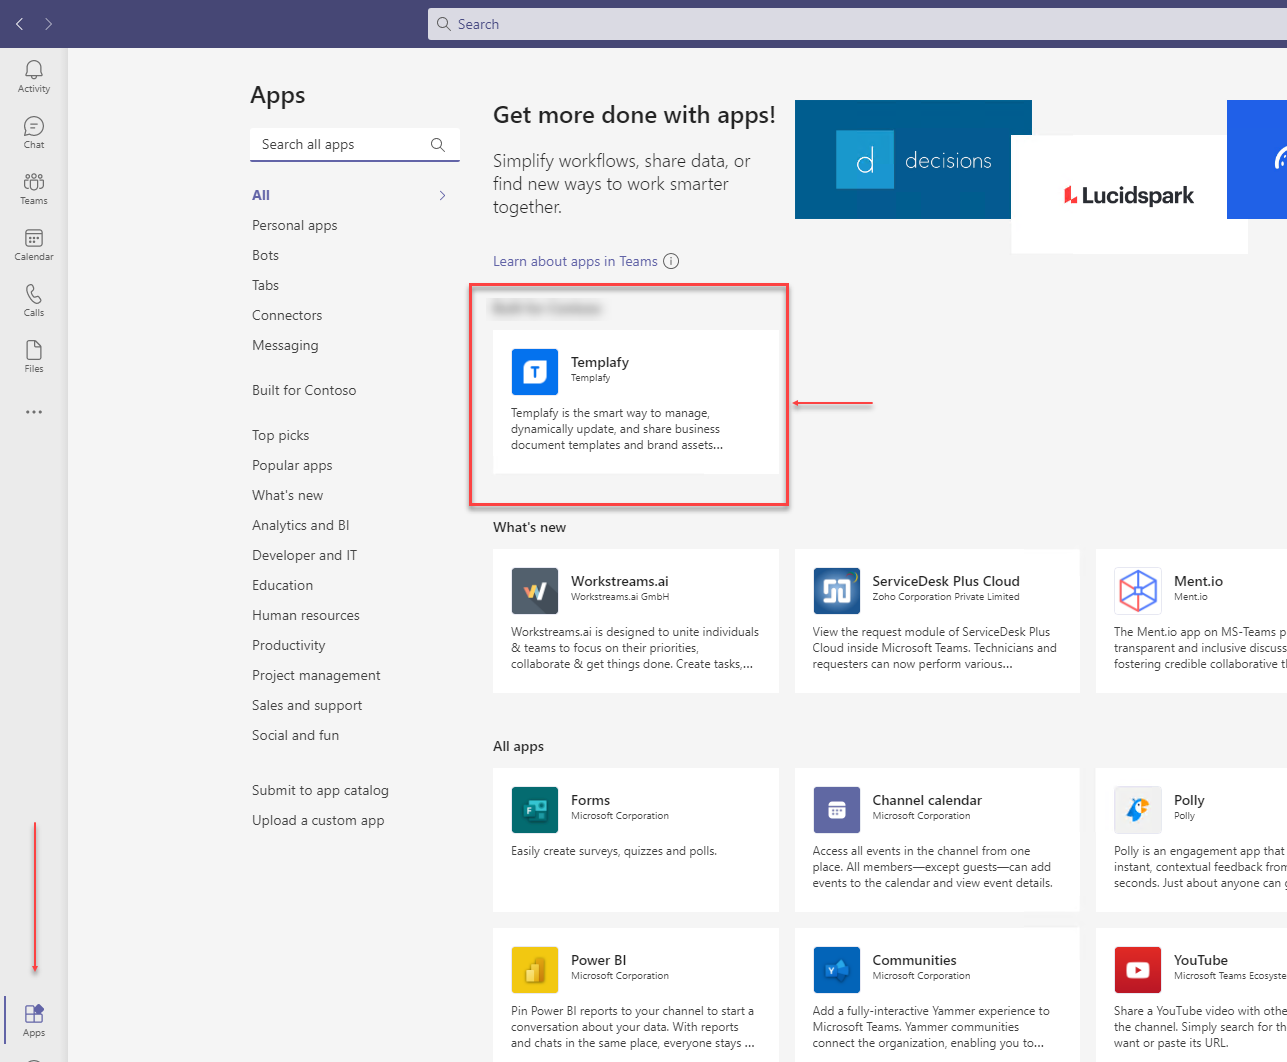Viewport: 1287px width, 1062px height.
Task: Open the Lucidspark banner tile
Action: click(1129, 195)
